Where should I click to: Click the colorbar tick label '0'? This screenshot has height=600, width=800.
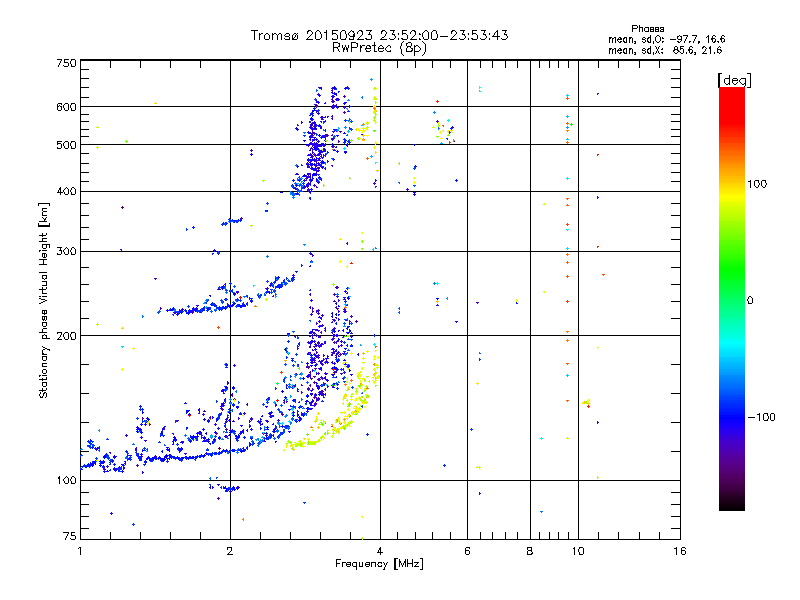[750, 301]
